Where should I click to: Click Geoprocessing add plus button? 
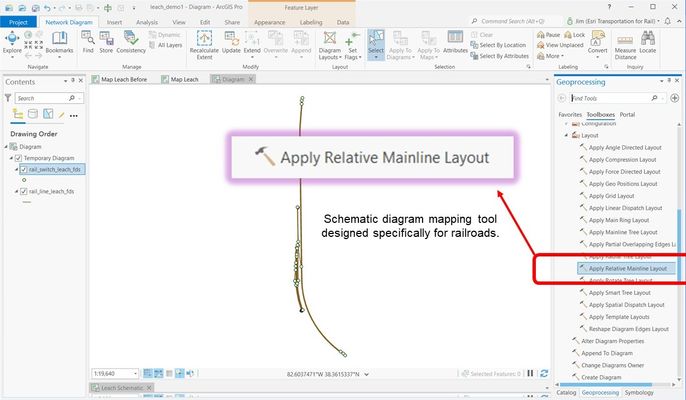click(674, 98)
